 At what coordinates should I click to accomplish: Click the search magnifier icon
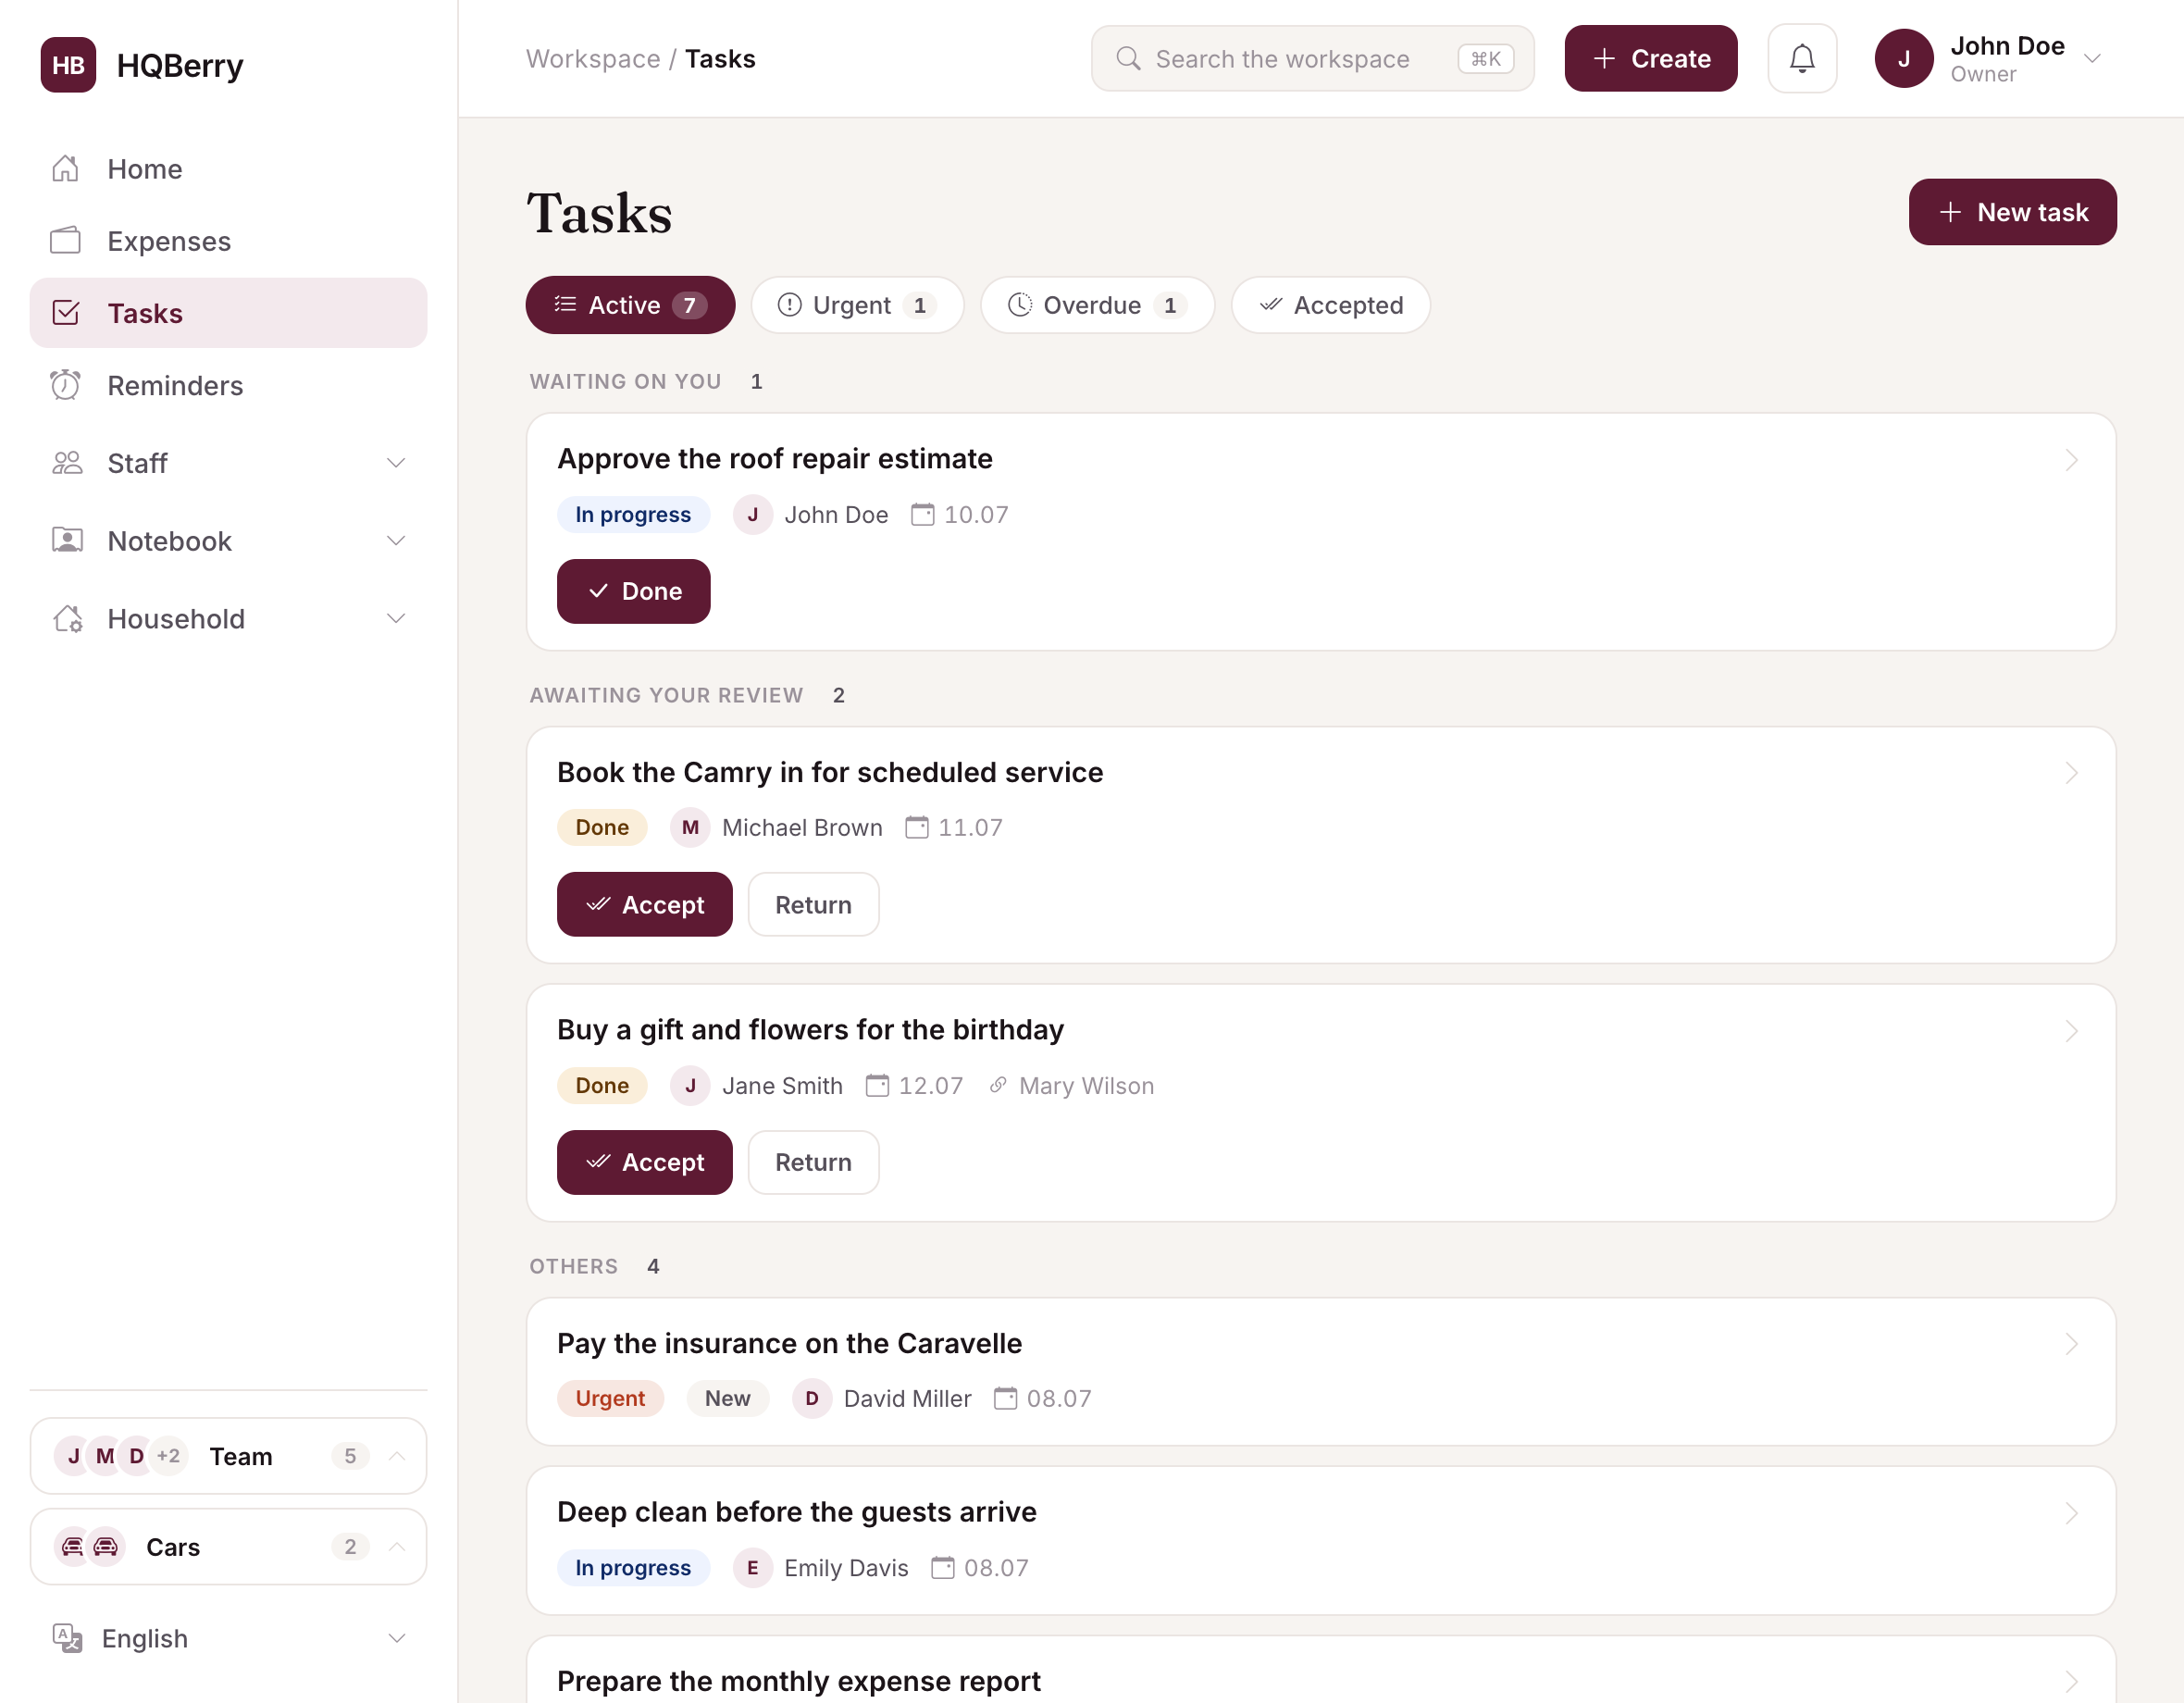click(x=1128, y=59)
